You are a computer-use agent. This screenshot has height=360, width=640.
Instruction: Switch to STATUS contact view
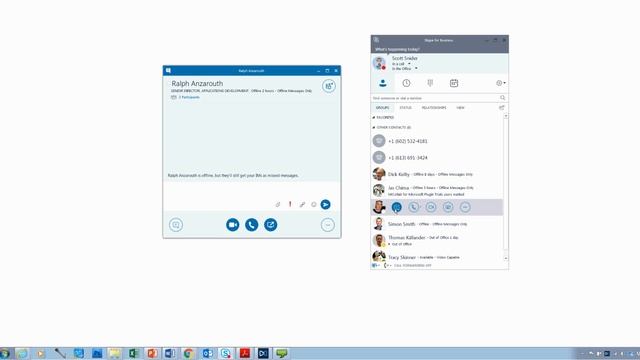click(x=405, y=108)
